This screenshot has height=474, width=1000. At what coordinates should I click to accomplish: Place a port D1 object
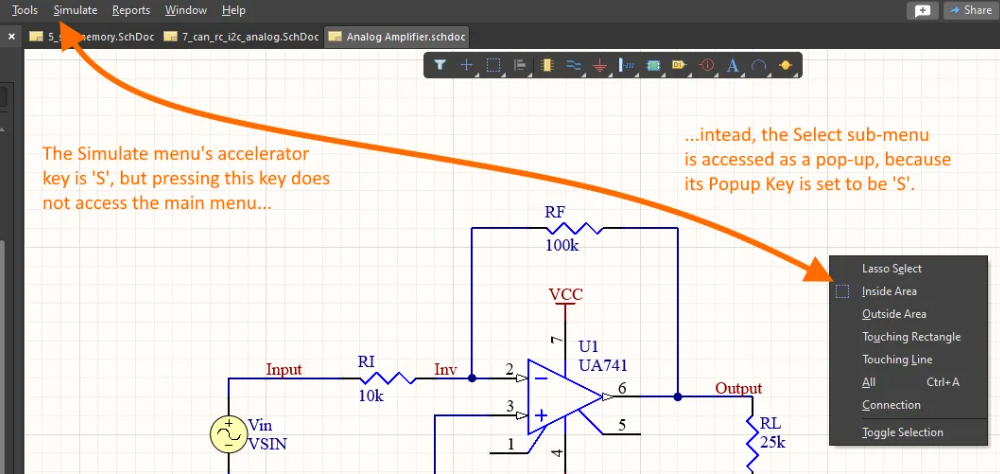[679, 65]
